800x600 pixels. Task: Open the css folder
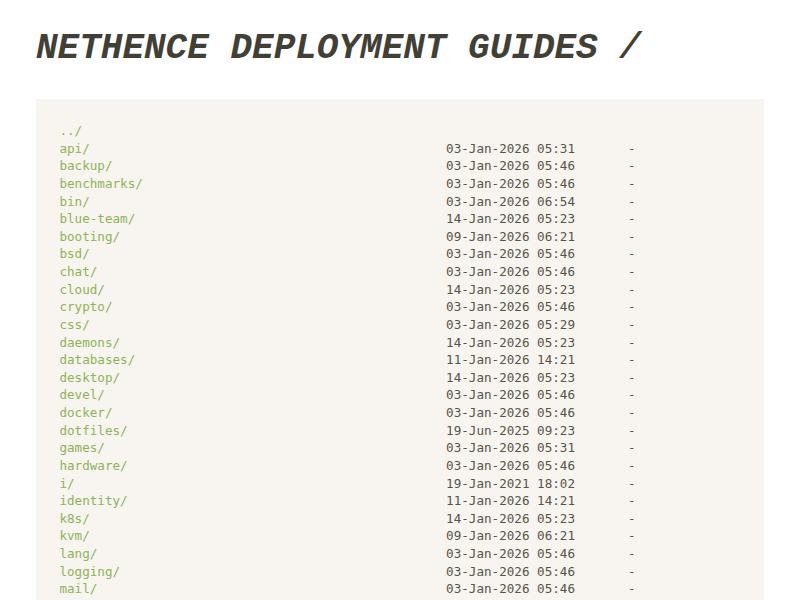[71, 324]
